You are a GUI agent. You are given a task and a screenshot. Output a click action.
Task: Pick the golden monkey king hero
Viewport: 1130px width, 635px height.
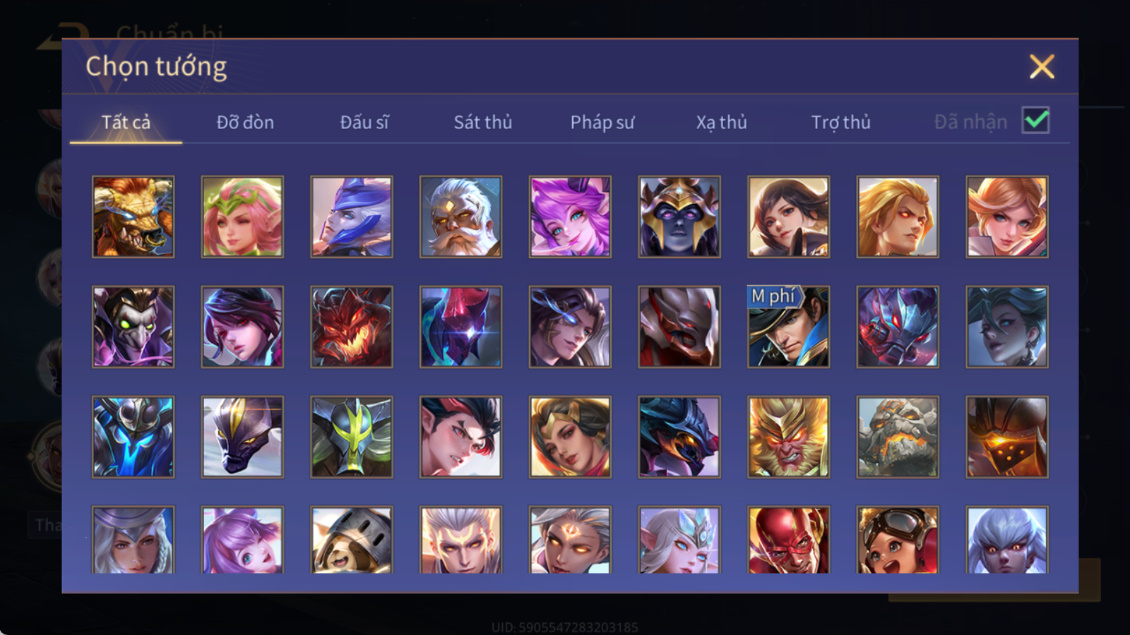click(788, 437)
